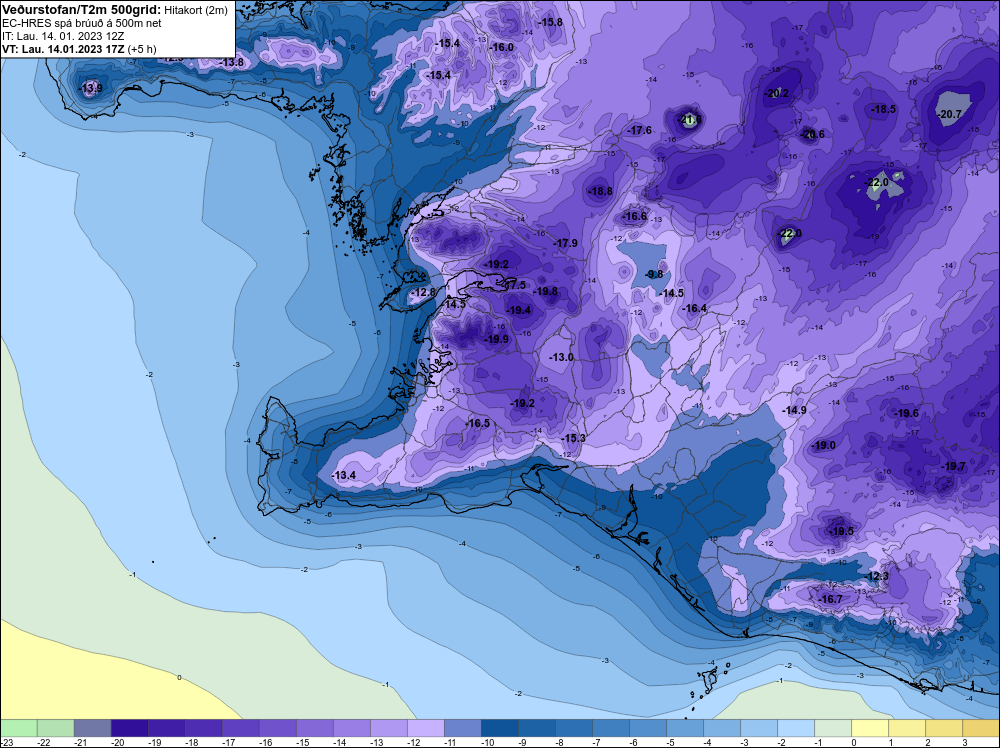This screenshot has width=1000, height=748.
Task: Click the -15.3 temperature value
Action: [574, 438]
